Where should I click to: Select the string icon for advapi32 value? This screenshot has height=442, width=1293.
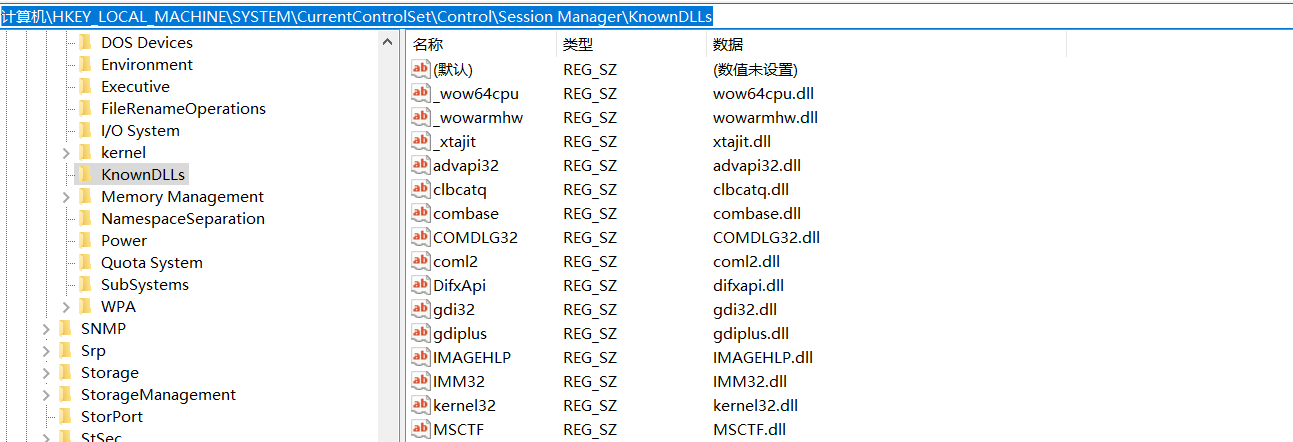coord(421,165)
